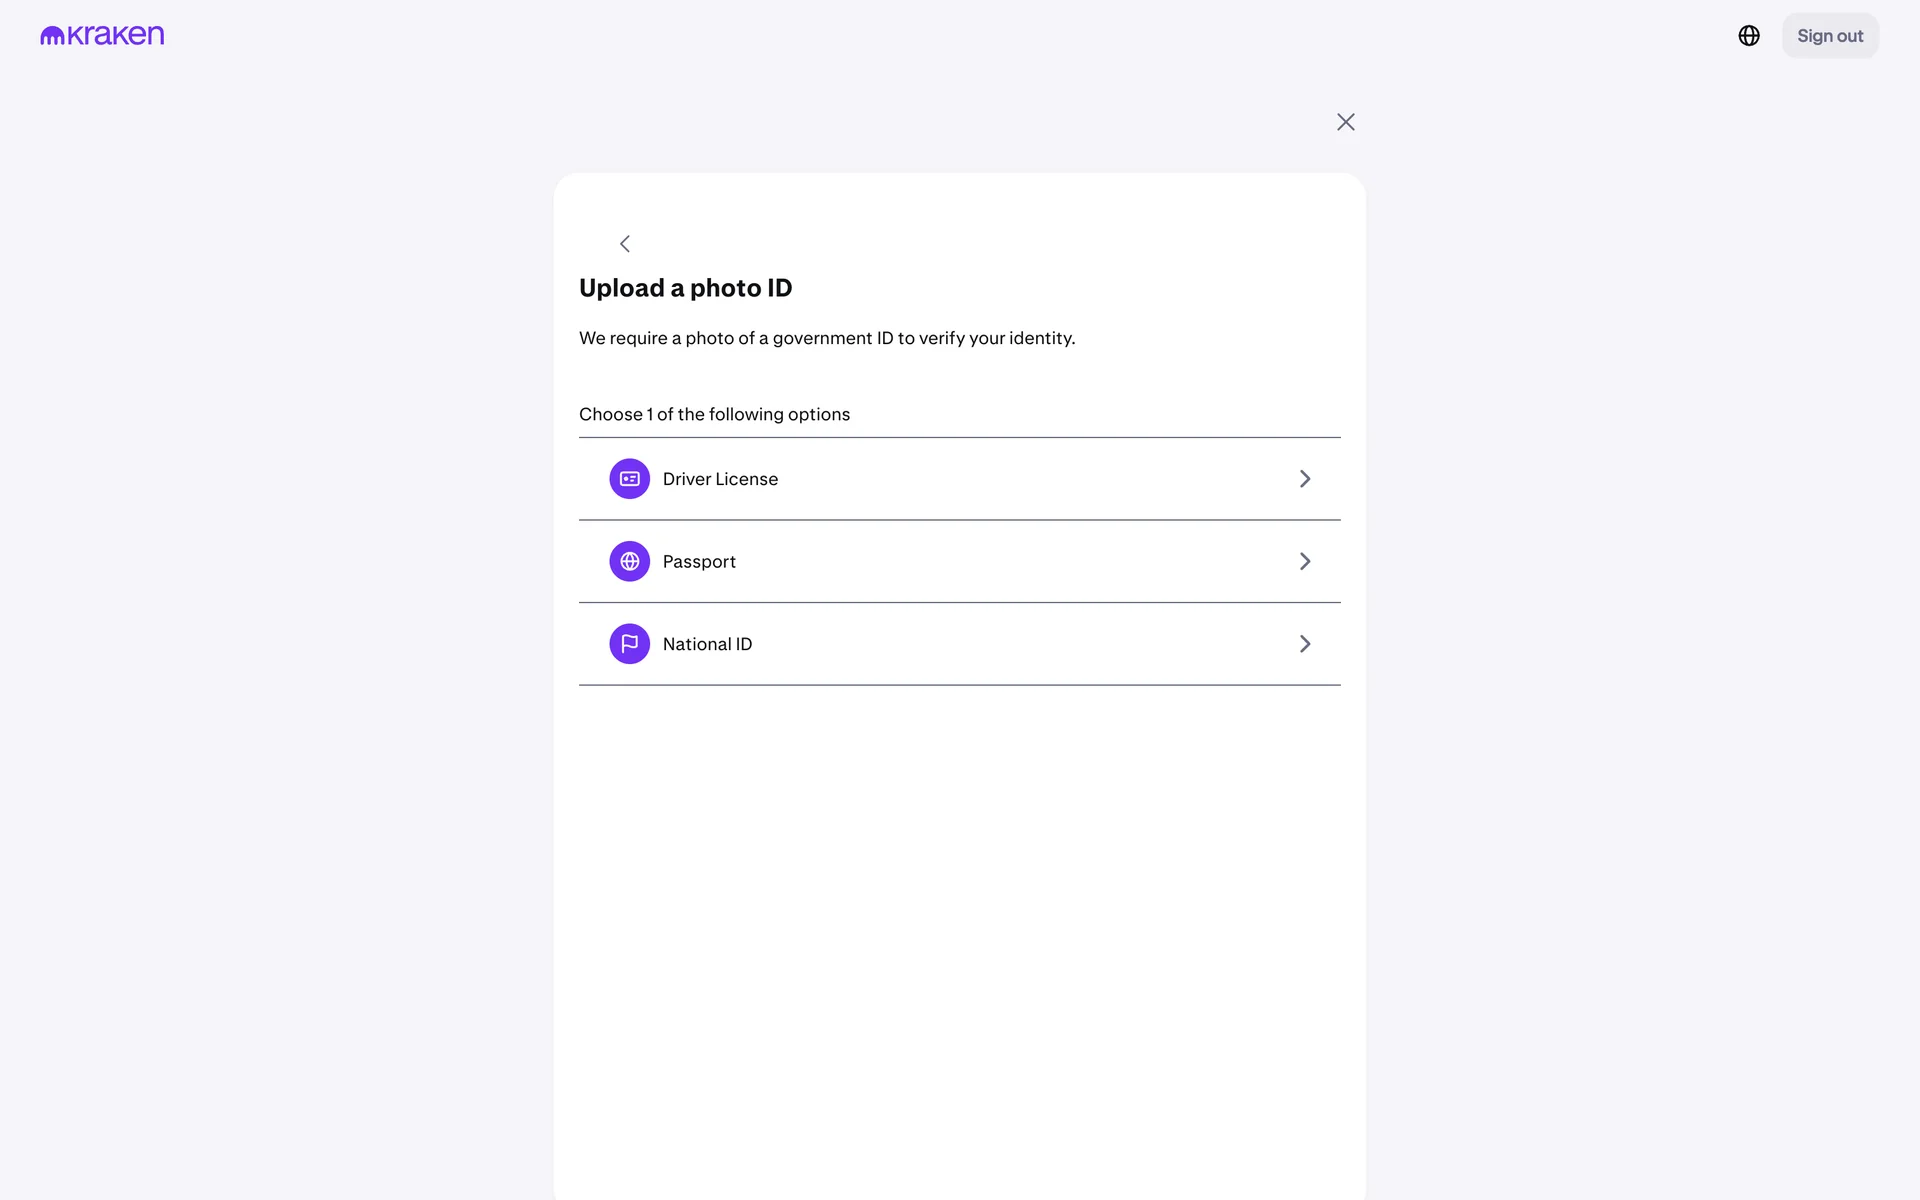Close the ID verification dialog with X

tap(1346, 122)
